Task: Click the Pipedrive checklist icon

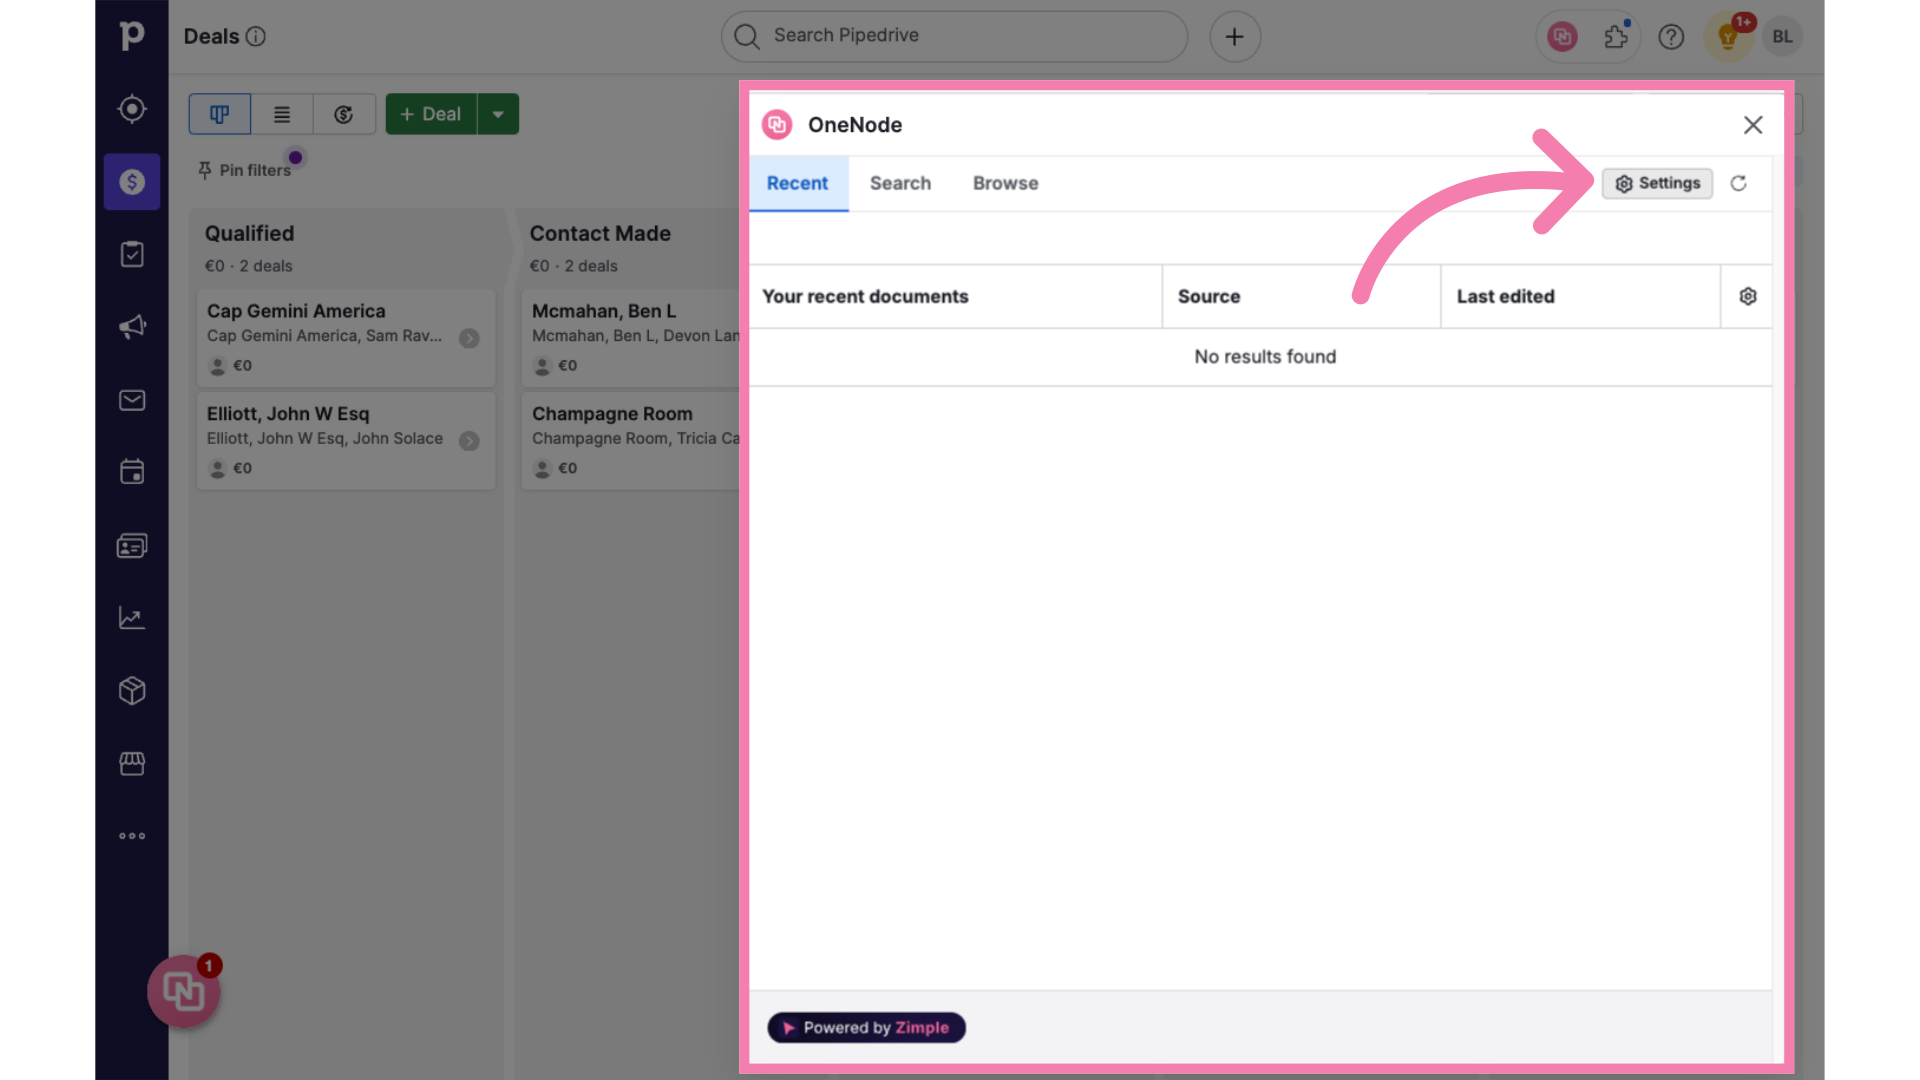Action: (x=131, y=253)
